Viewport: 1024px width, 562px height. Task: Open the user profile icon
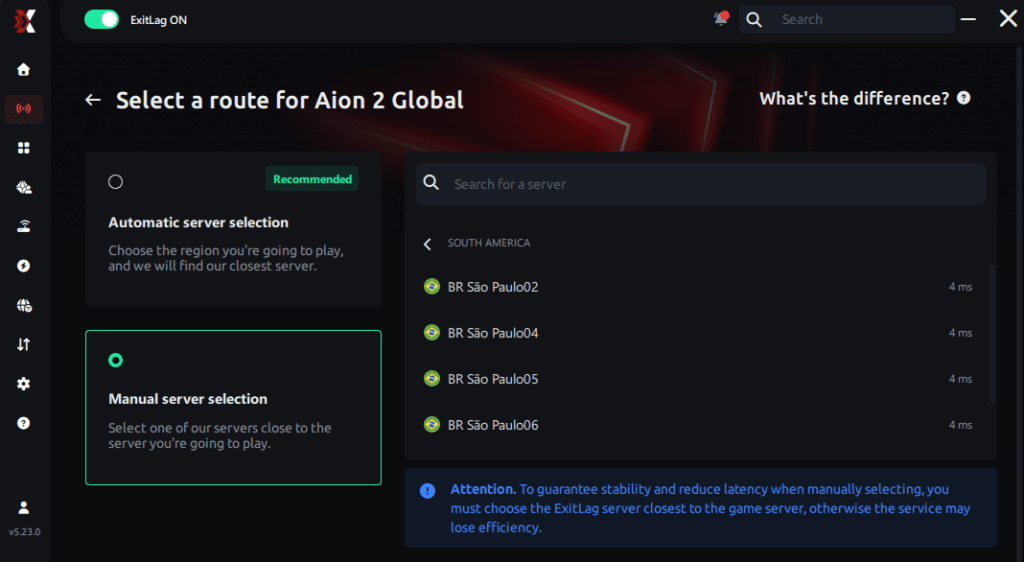click(24, 507)
